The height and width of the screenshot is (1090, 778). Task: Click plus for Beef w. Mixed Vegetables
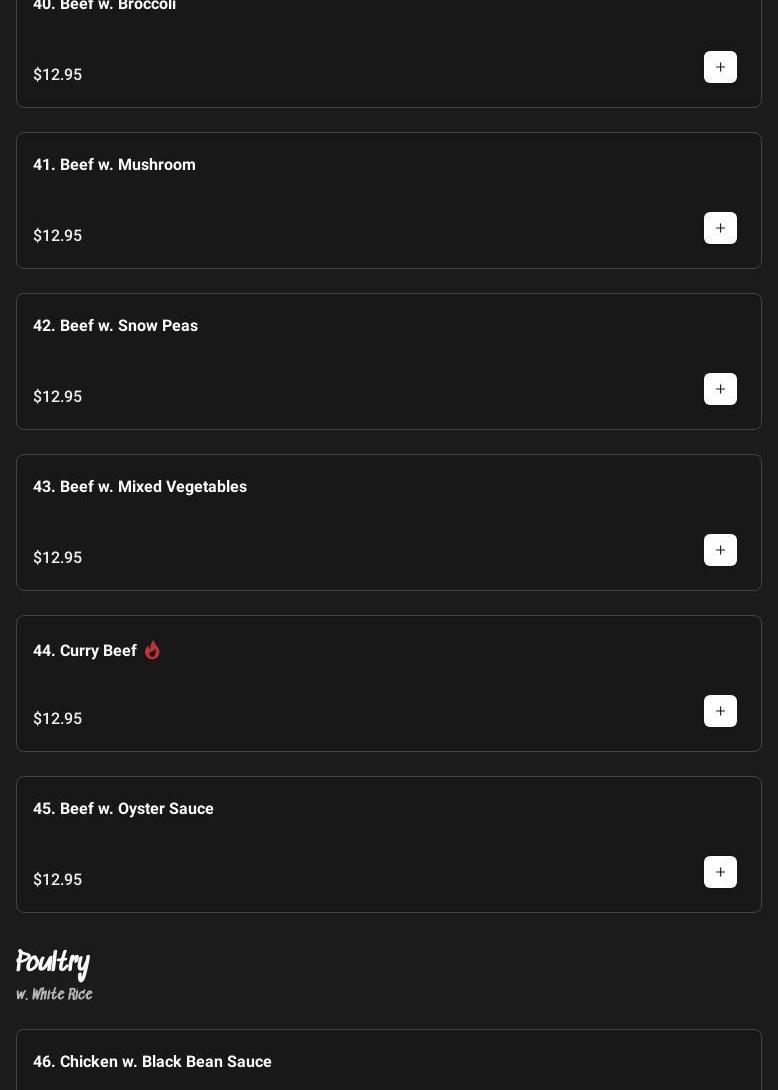click(720, 550)
